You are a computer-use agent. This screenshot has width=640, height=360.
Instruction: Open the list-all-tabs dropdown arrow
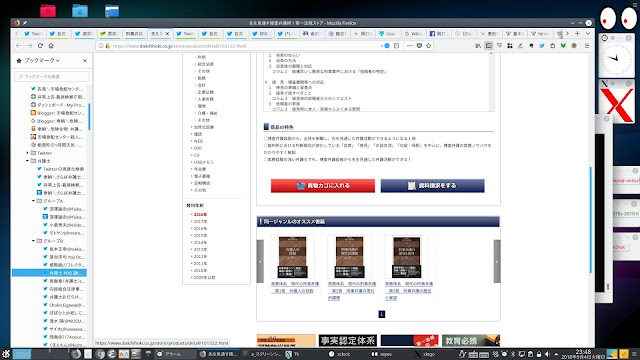(588, 33)
